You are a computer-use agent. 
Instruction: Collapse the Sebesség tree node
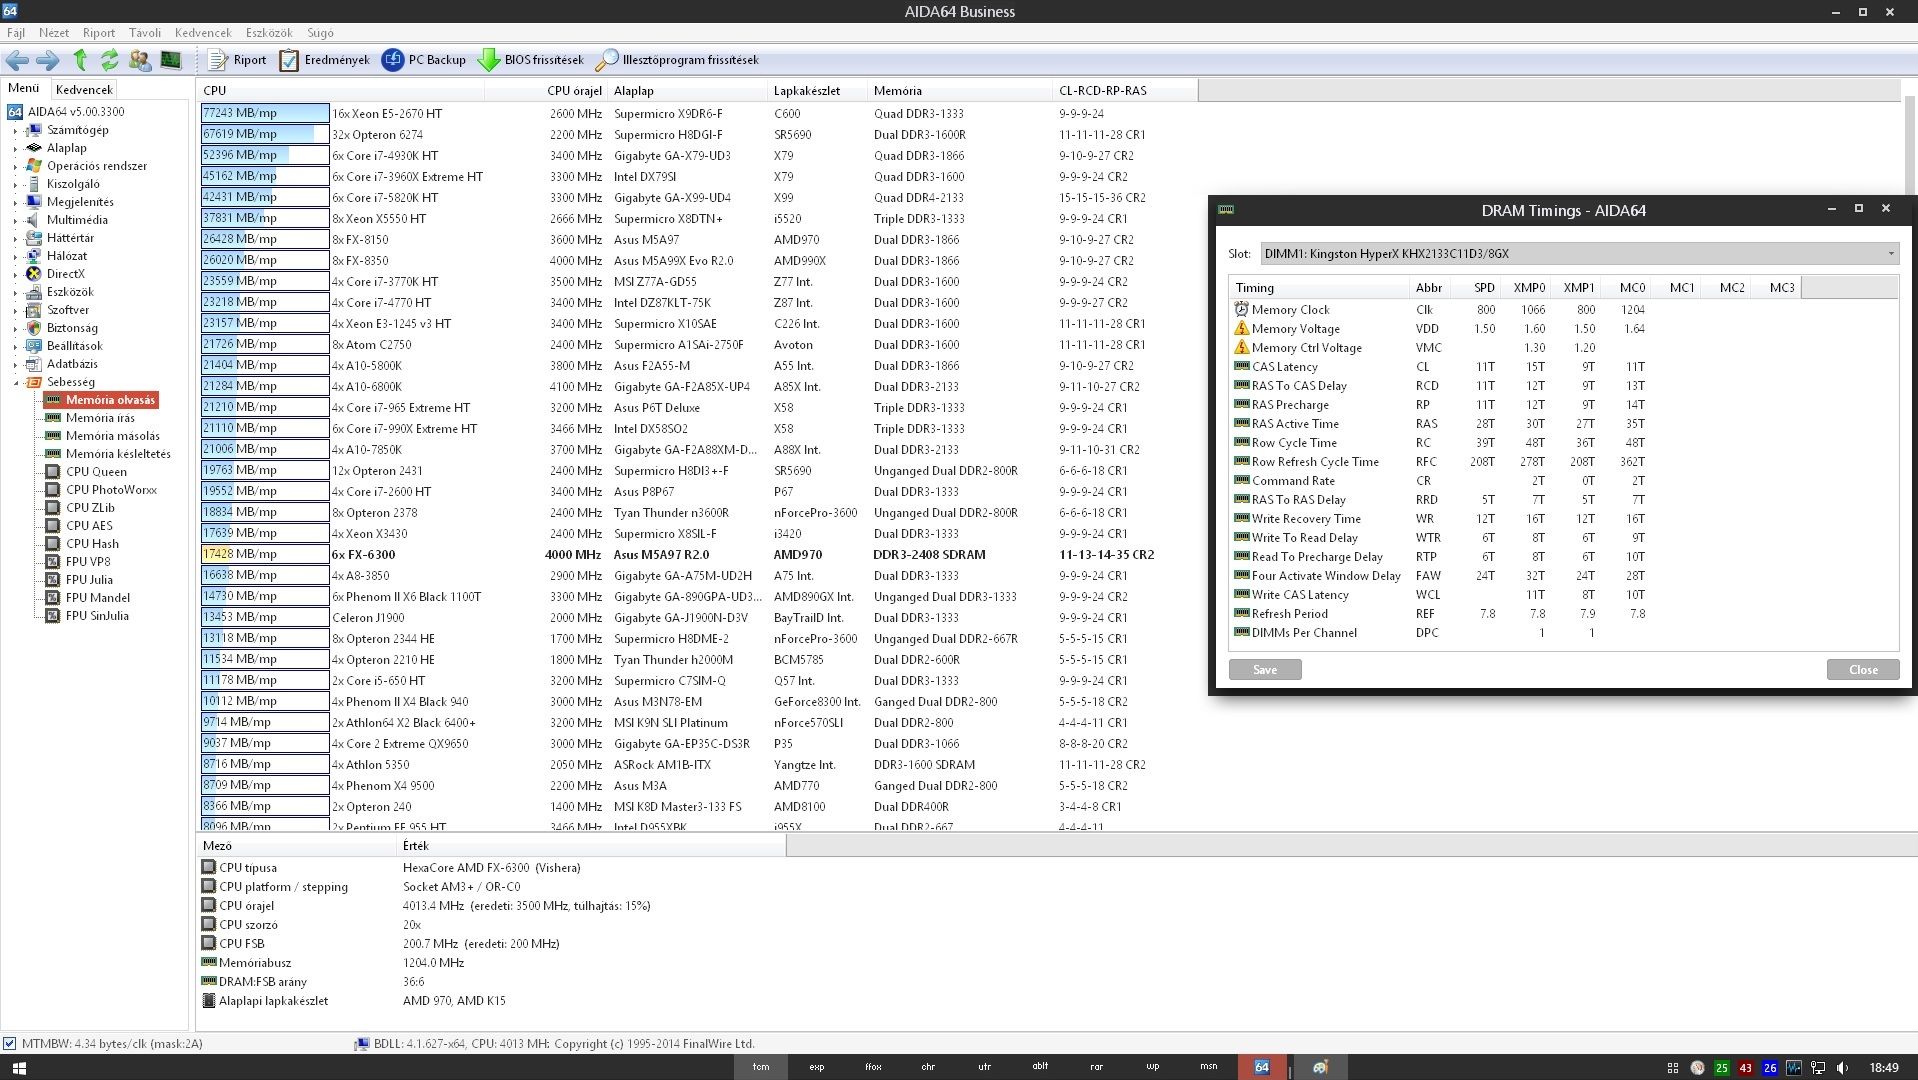15,383
